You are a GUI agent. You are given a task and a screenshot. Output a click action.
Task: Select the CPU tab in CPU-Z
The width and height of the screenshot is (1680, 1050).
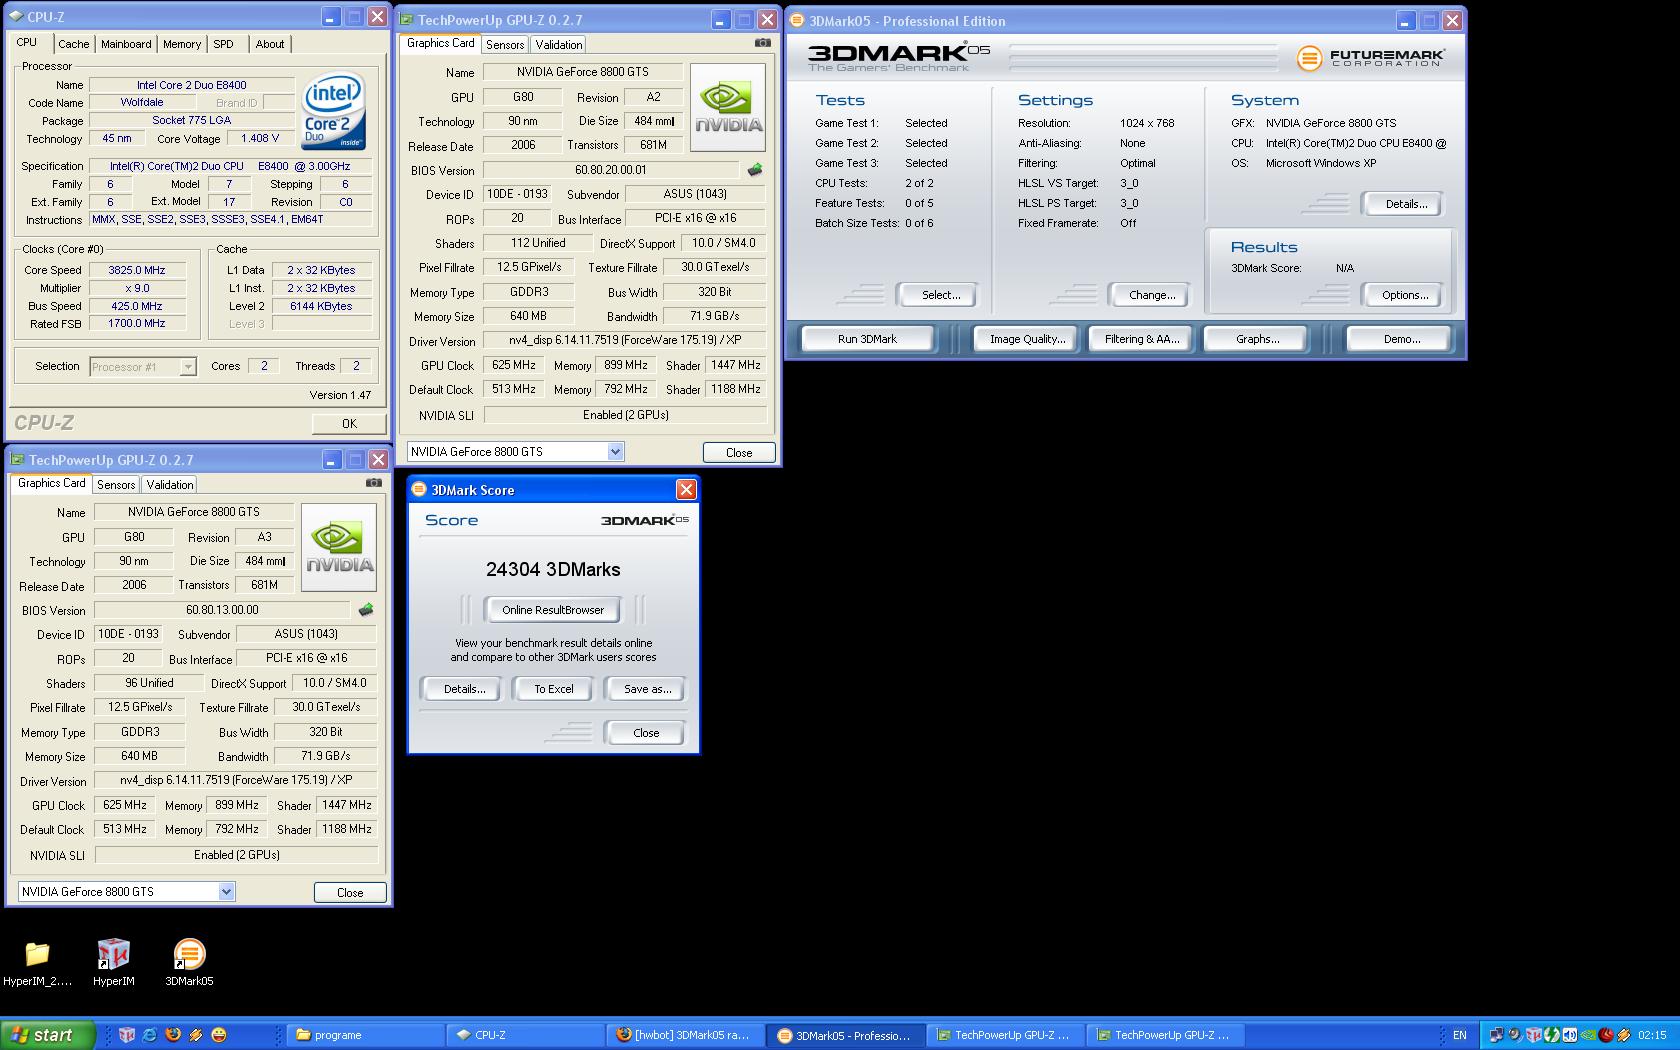[27, 42]
